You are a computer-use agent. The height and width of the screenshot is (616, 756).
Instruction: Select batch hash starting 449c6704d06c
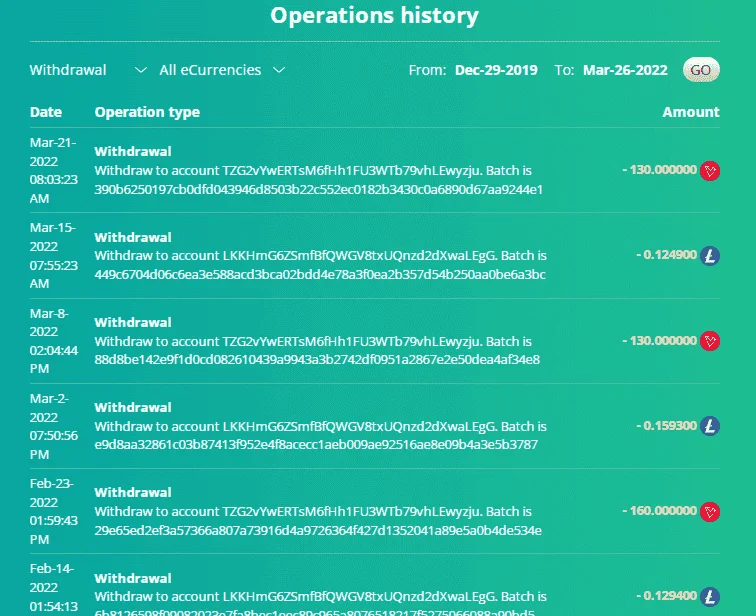(x=320, y=275)
